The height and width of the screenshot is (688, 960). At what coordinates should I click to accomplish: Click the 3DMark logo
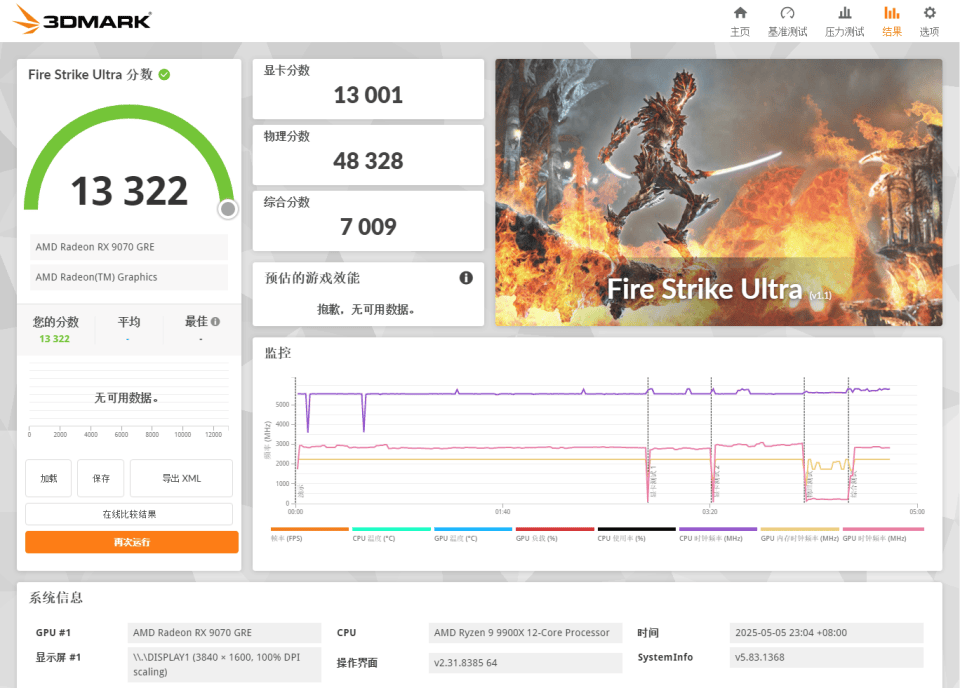(83, 20)
